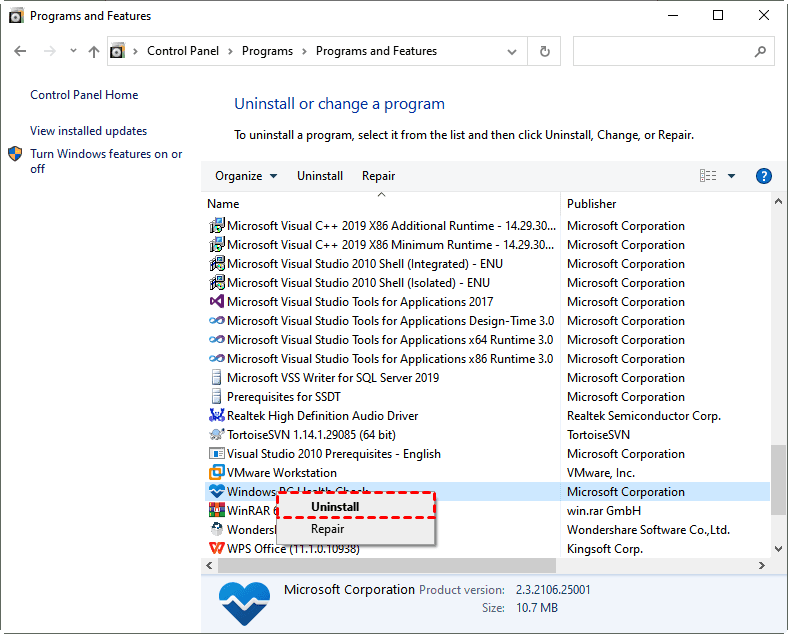
Task: Open the recent locations dropdown chevron
Action: tap(73, 51)
